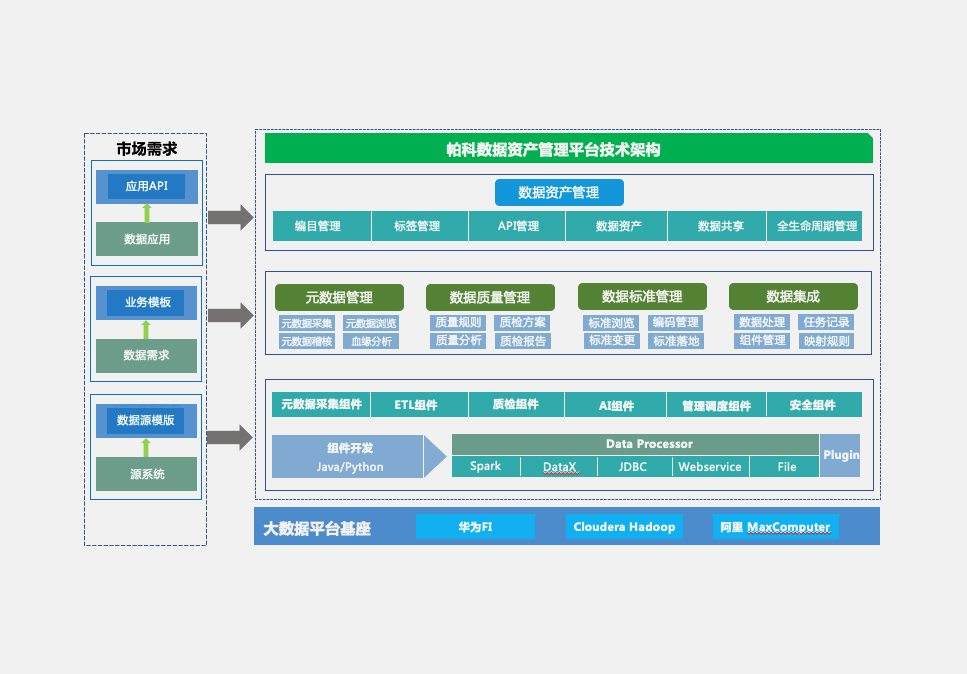The width and height of the screenshot is (967, 674).
Task: Click the gray arrow pointing to components row
Action: [x=230, y=437]
